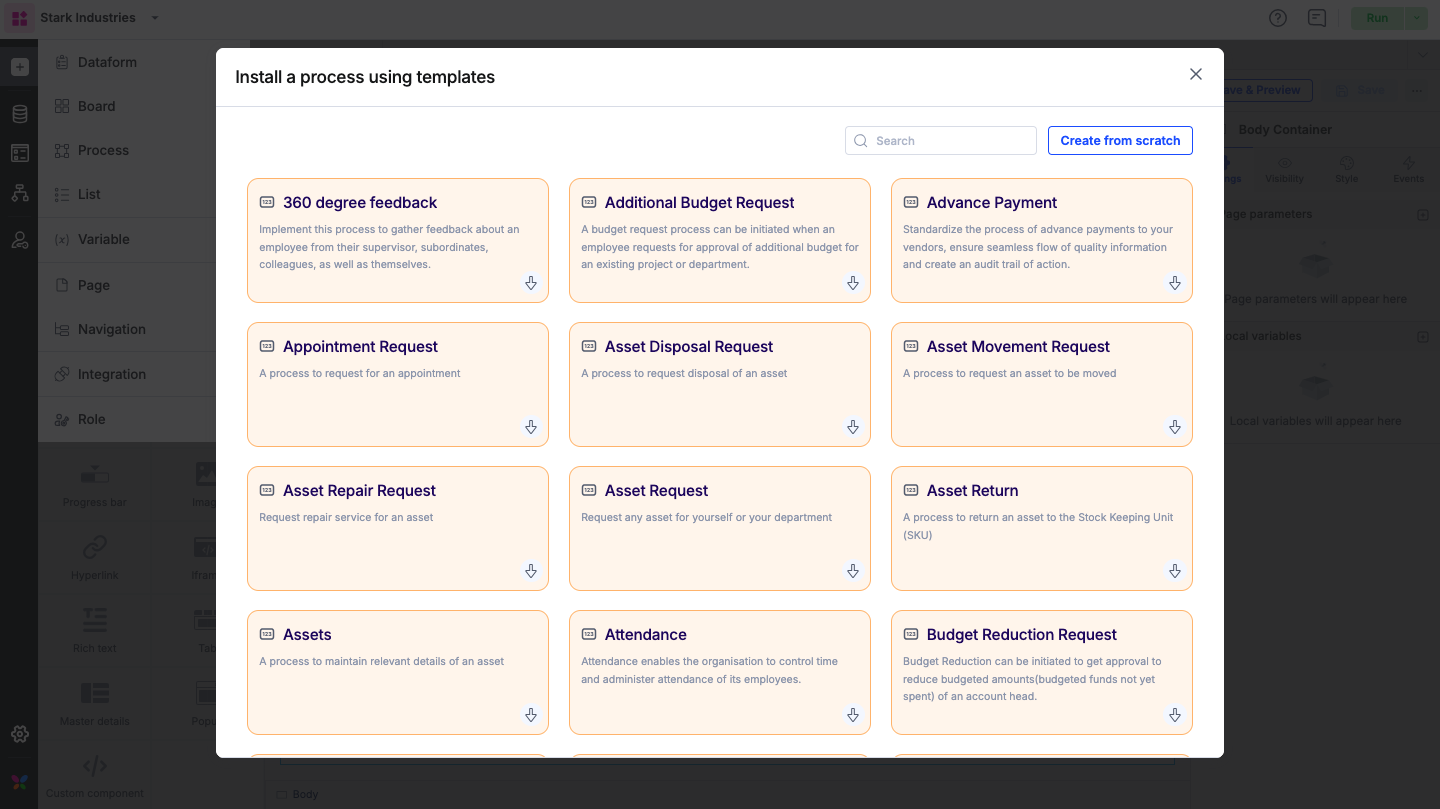
Task: Install the Additional Budget Request template
Action: tap(853, 284)
